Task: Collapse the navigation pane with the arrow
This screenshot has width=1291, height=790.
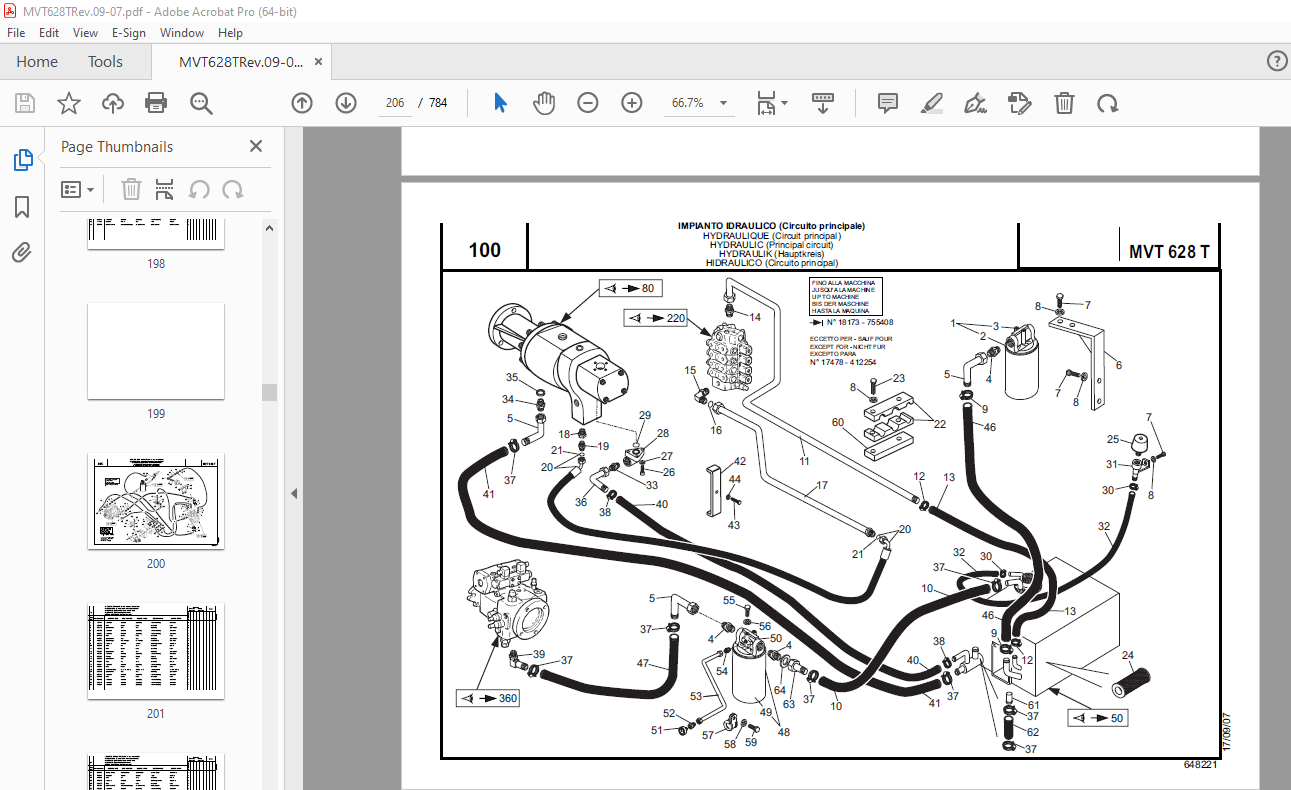Action: [x=295, y=493]
